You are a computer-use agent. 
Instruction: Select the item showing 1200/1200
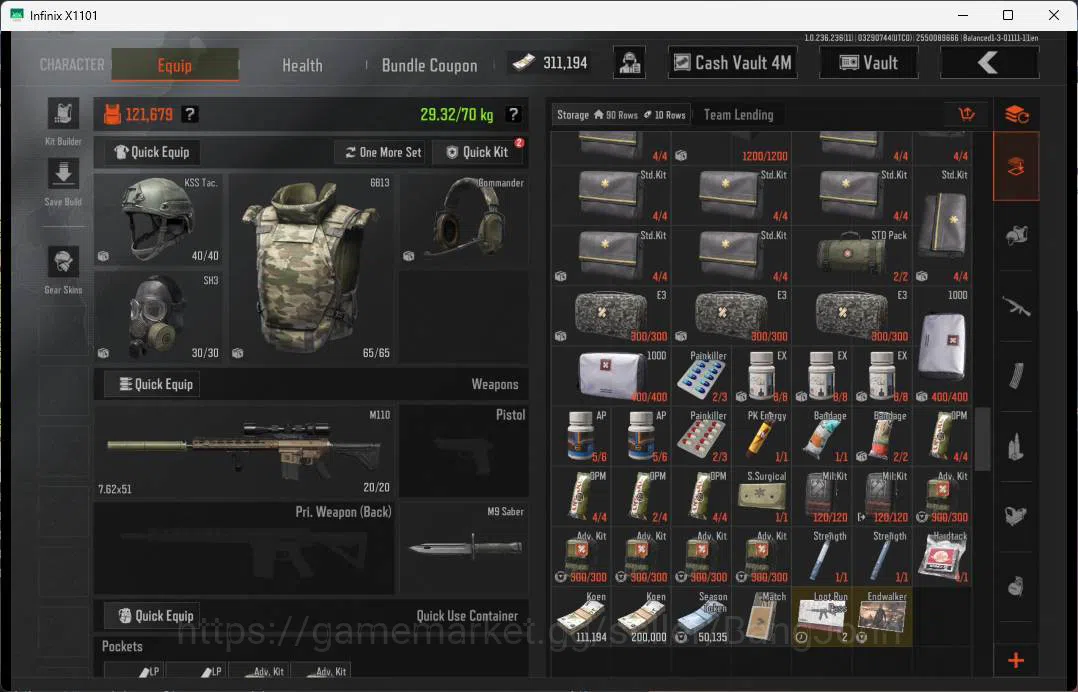(x=732, y=148)
